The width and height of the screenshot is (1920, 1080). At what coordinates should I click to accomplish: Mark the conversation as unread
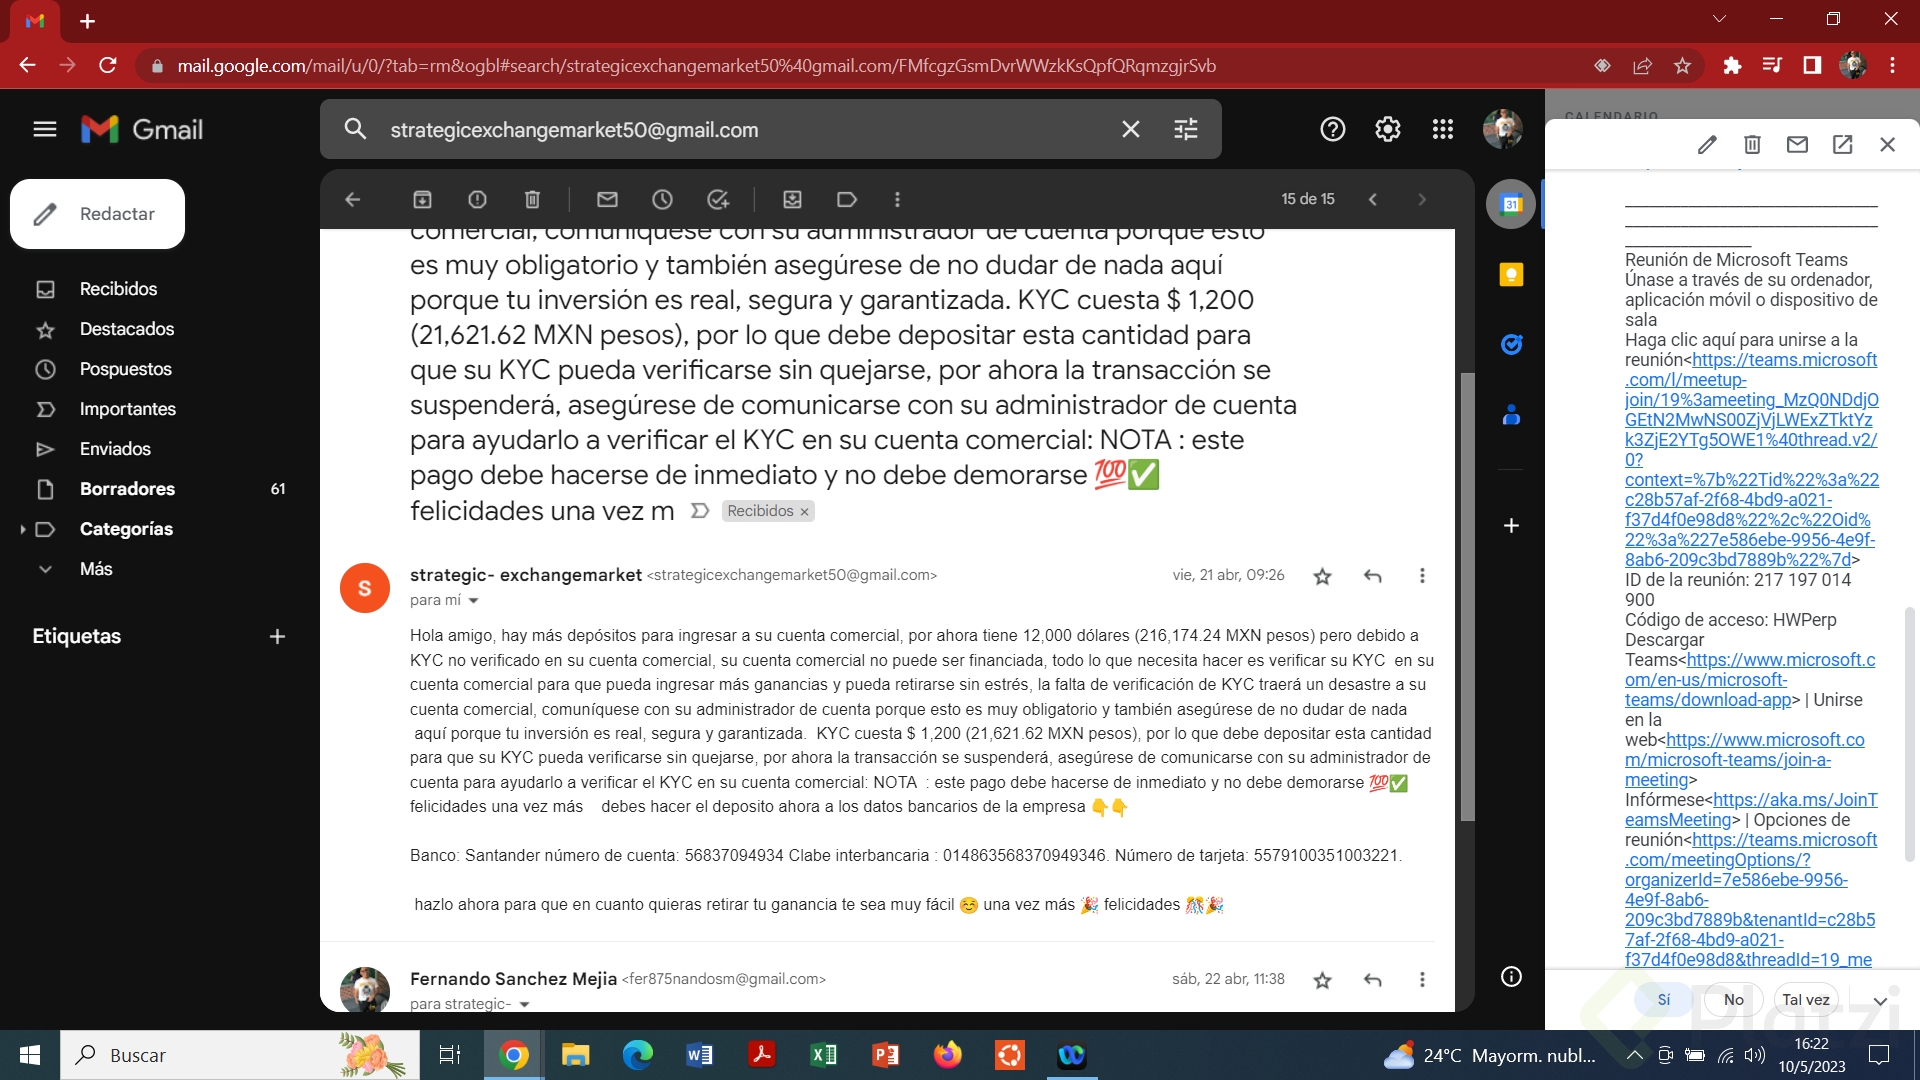607,199
